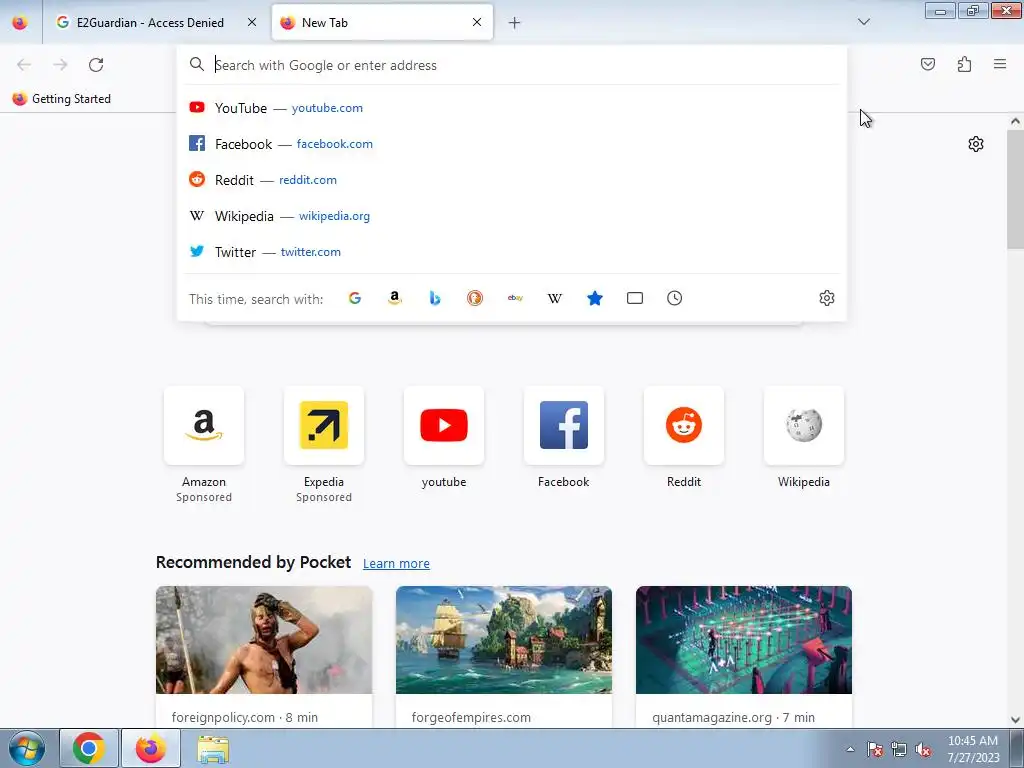Image resolution: width=1024 pixels, height=768 pixels.
Task: Open the Firefox application menu
Action: click(x=1000, y=64)
